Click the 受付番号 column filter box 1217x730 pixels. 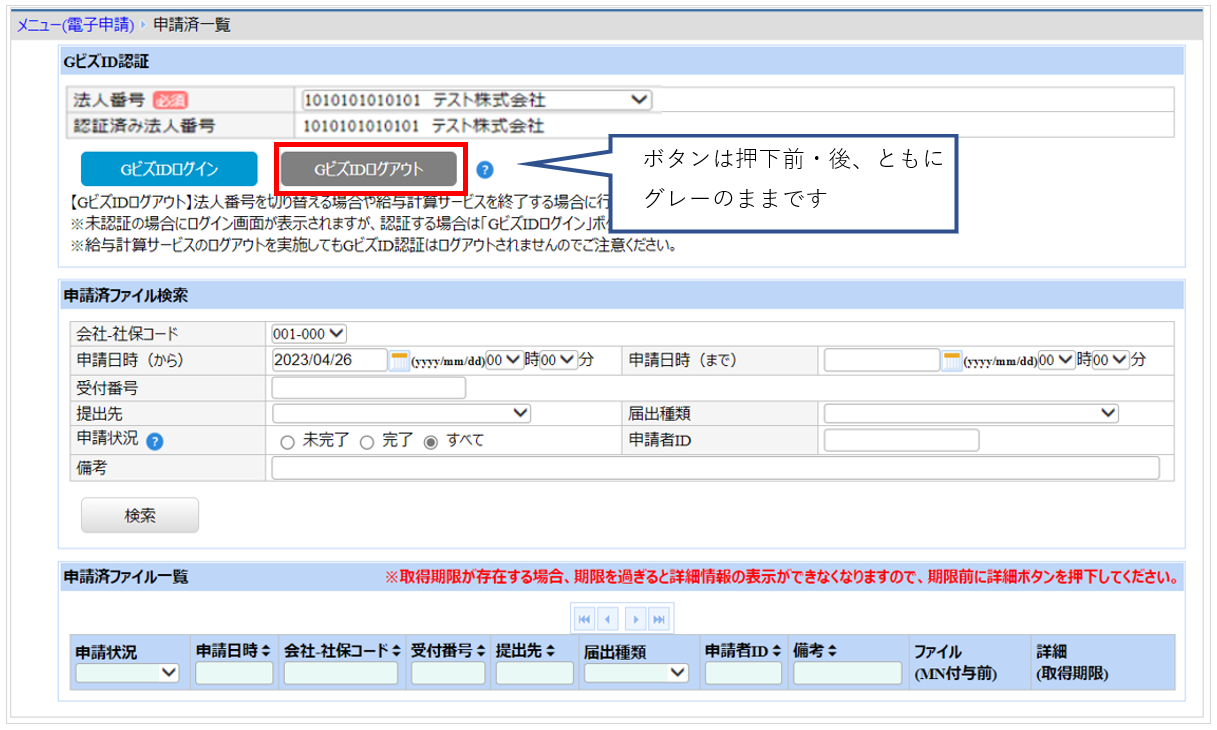click(448, 674)
